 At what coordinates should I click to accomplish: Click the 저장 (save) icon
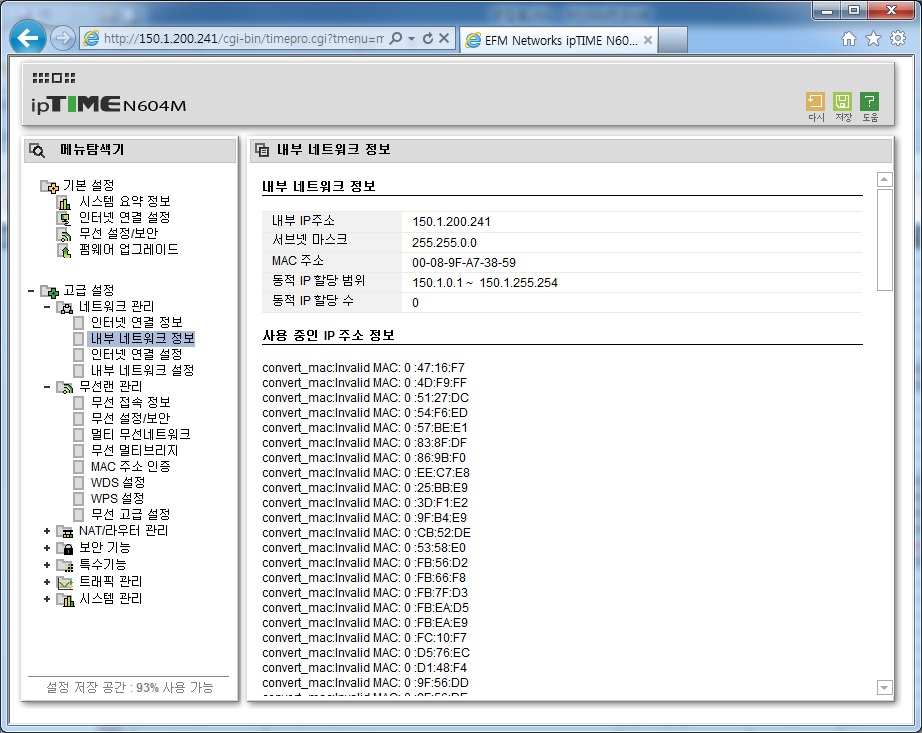[x=843, y=102]
